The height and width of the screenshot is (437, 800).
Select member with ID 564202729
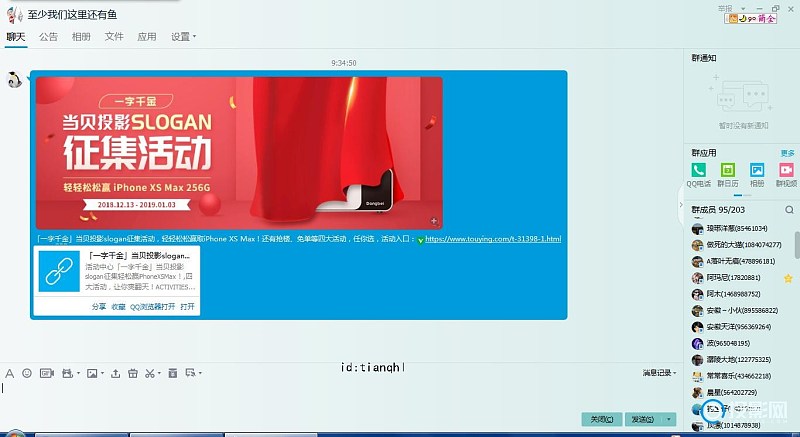coord(735,393)
